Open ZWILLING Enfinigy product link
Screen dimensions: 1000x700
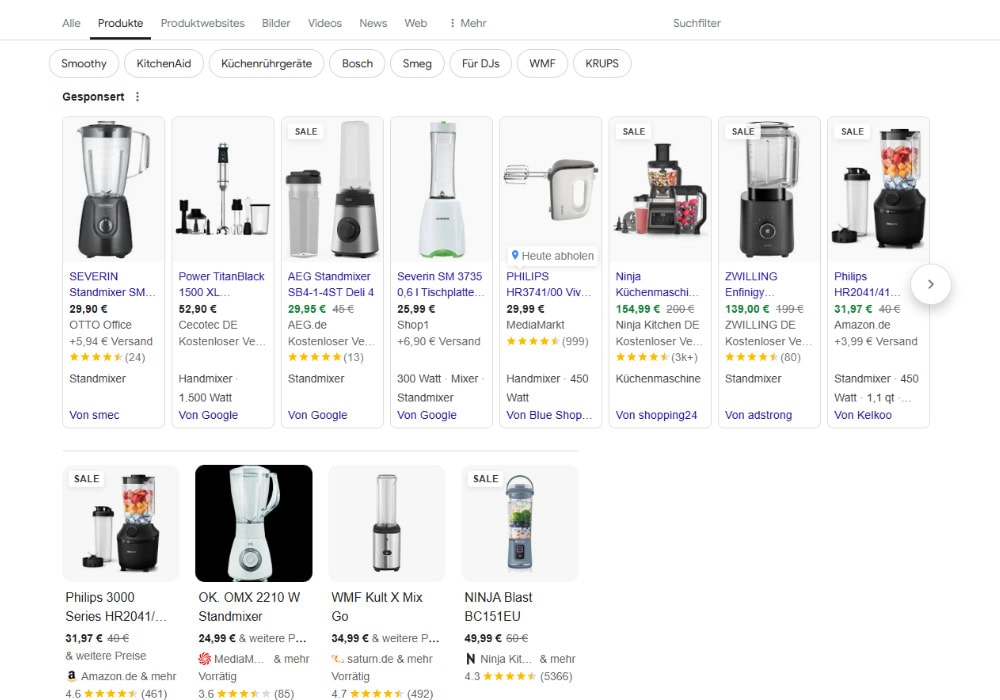tap(751, 284)
